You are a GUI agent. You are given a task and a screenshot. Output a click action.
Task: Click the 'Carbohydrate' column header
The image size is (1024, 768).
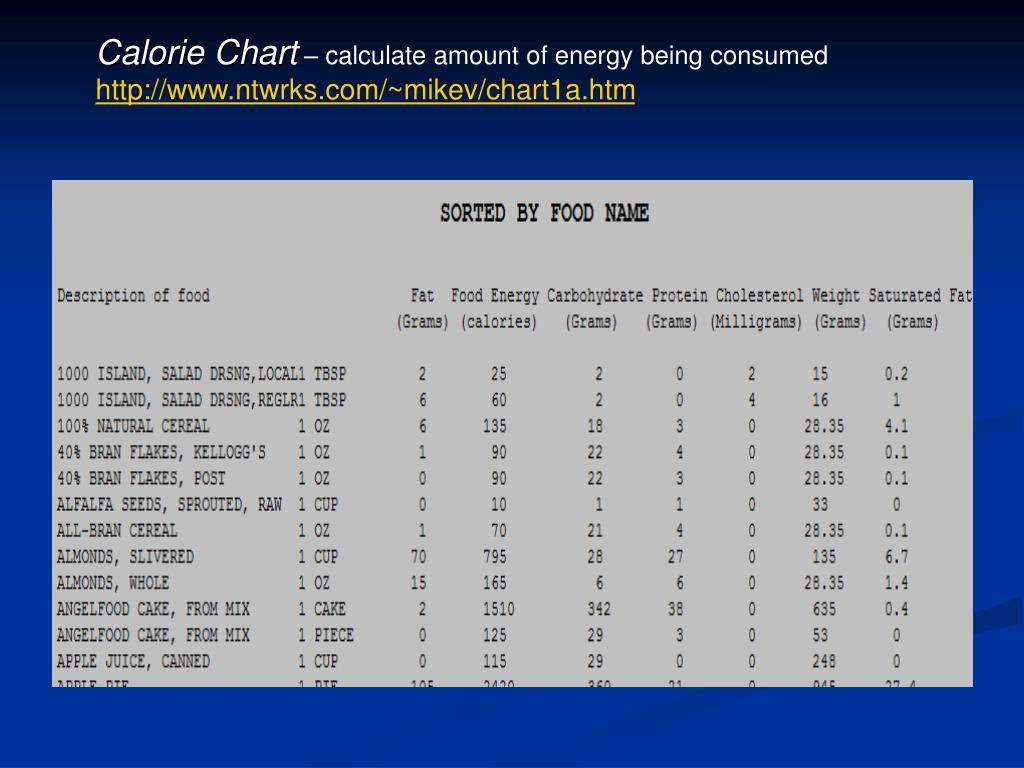pyautogui.click(x=595, y=296)
